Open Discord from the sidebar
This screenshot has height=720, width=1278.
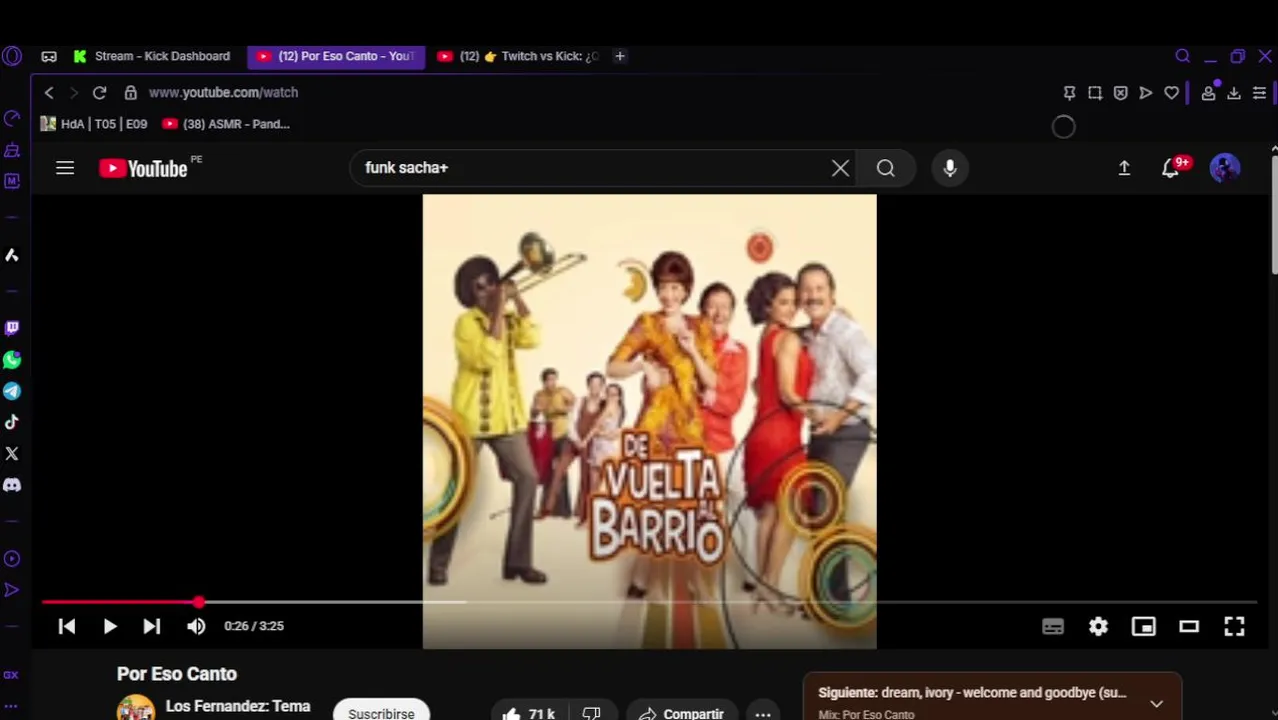(12, 485)
